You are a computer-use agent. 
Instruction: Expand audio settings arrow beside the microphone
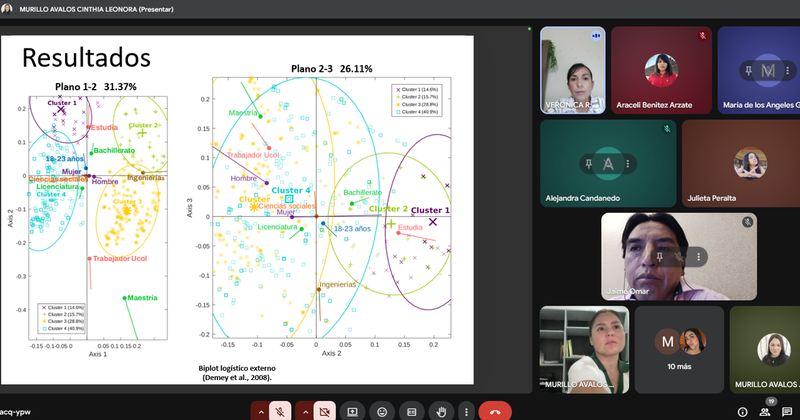(x=260, y=411)
